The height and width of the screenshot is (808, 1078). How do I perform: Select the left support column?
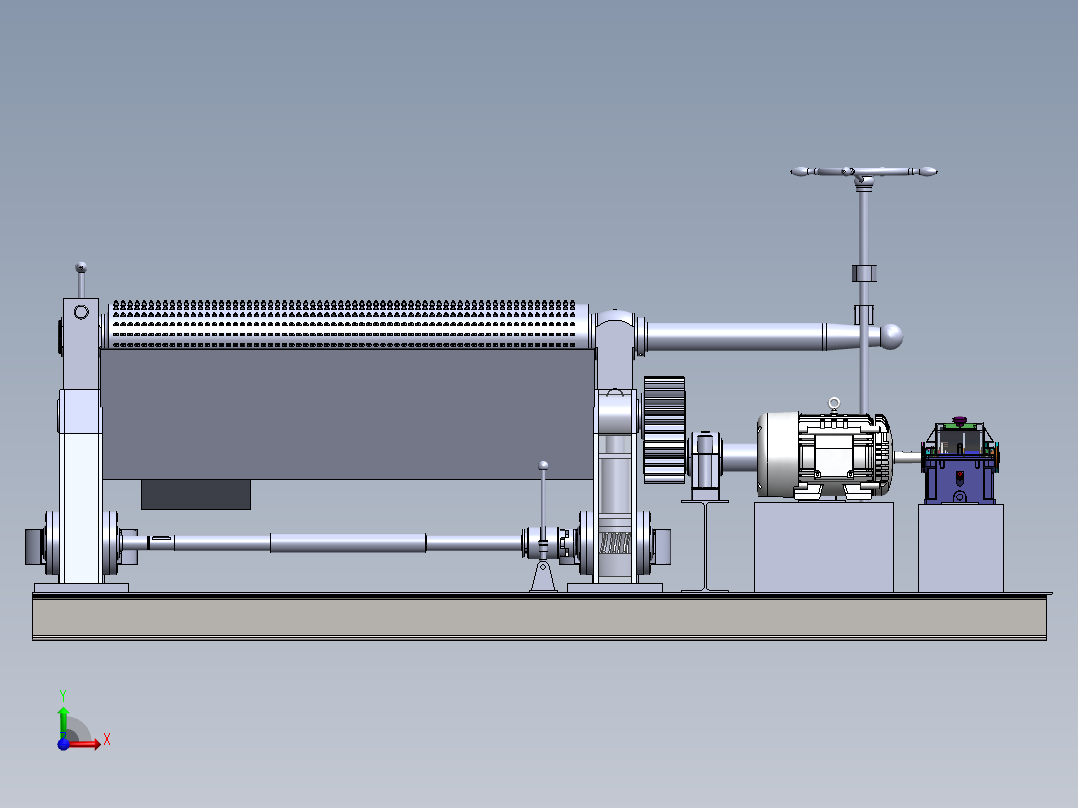point(80,440)
